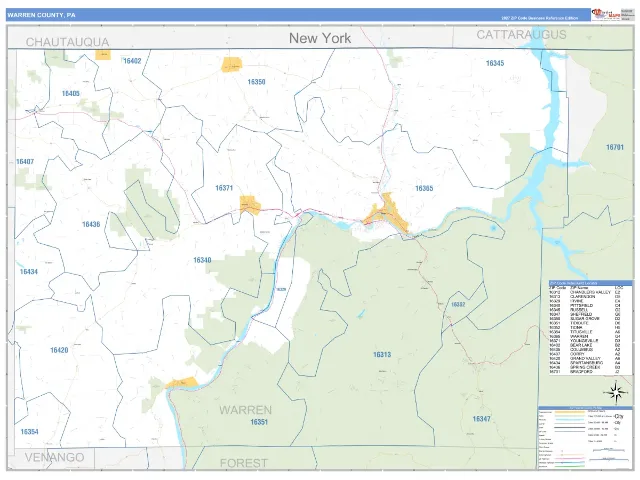Click the FOREST county label
This screenshot has width=640, height=480.
[x=244, y=463]
